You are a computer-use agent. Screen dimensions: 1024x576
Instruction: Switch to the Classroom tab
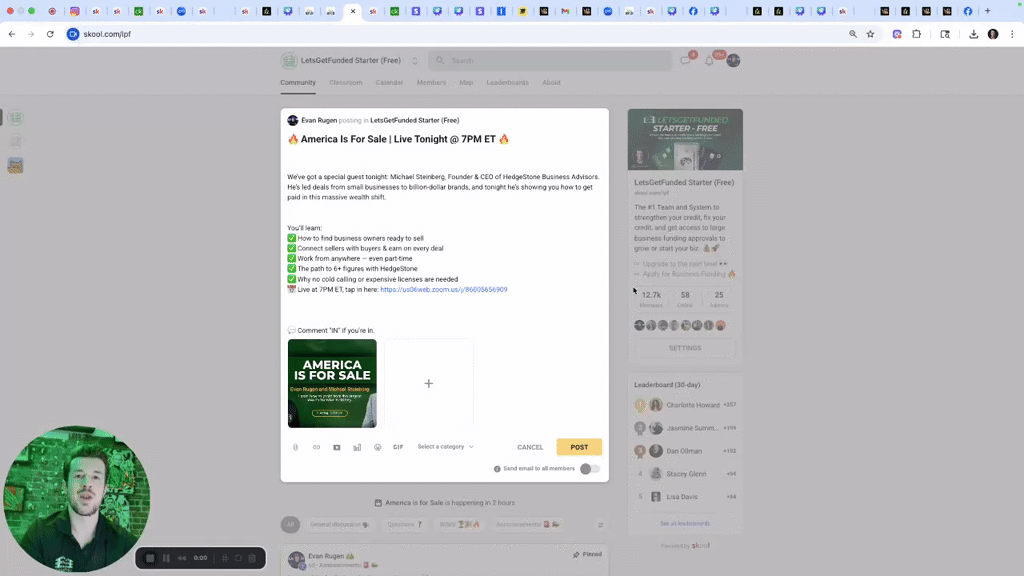pos(345,82)
